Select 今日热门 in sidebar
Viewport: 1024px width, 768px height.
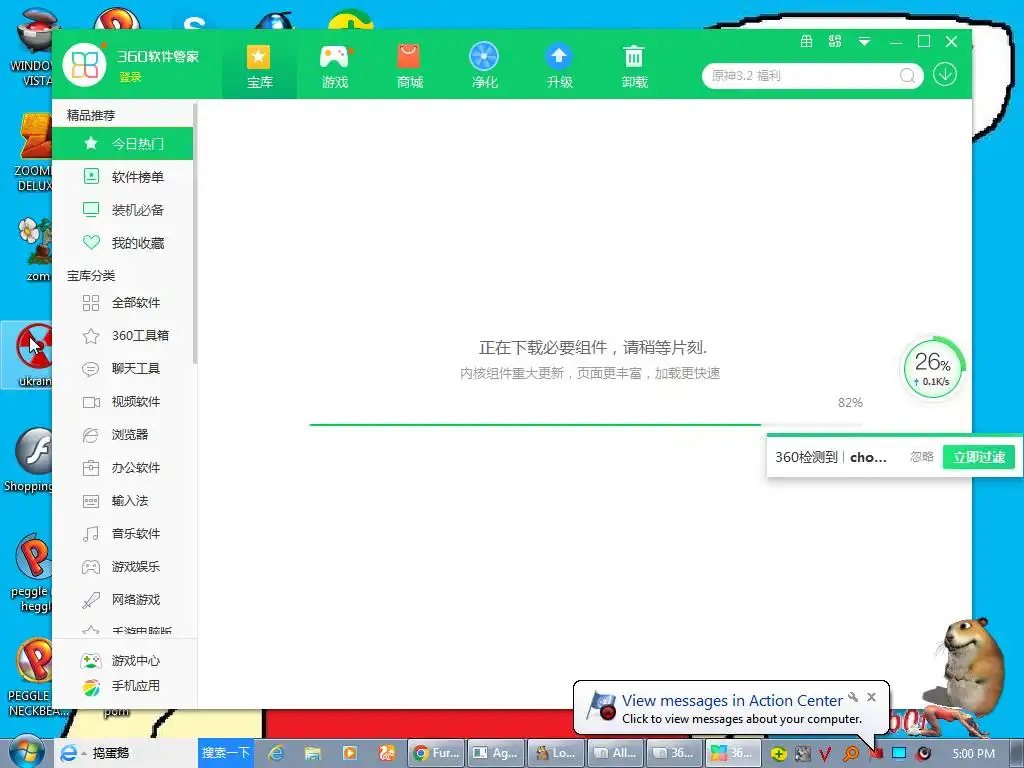coord(123,144)
